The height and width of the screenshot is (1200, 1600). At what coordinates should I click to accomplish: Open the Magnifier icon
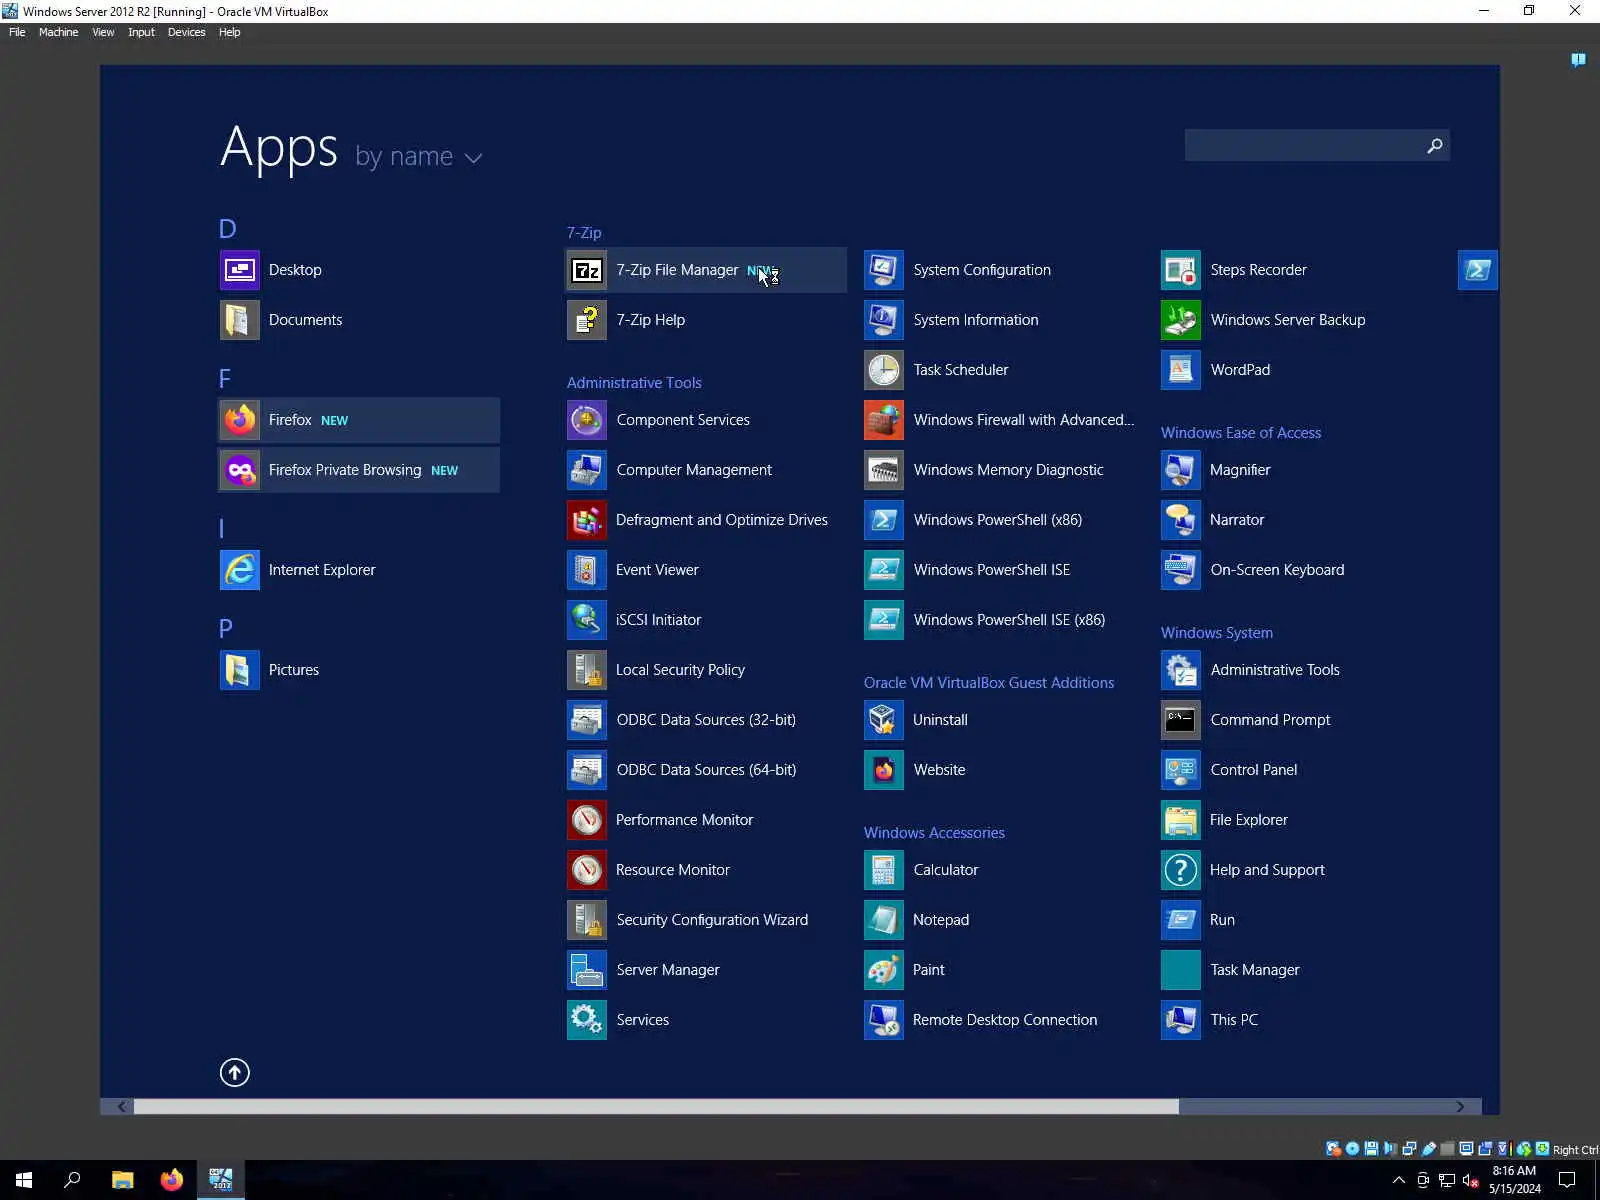[x=1181, y=470]
